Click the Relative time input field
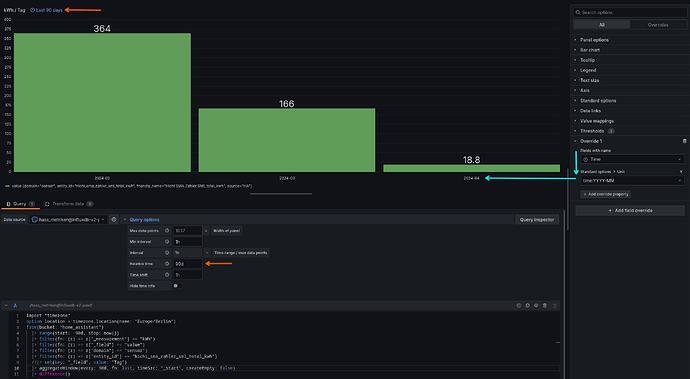 point(187,264)
